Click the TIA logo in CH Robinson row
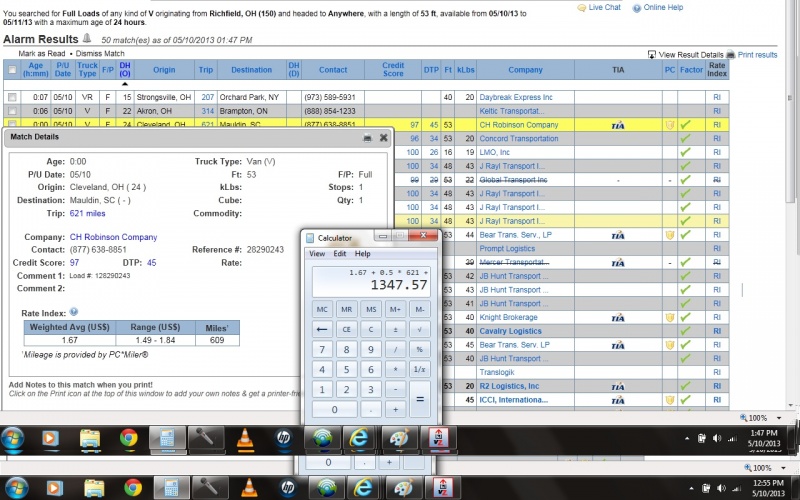The width and height of the screenshot is (800, 500). point(618,125)
